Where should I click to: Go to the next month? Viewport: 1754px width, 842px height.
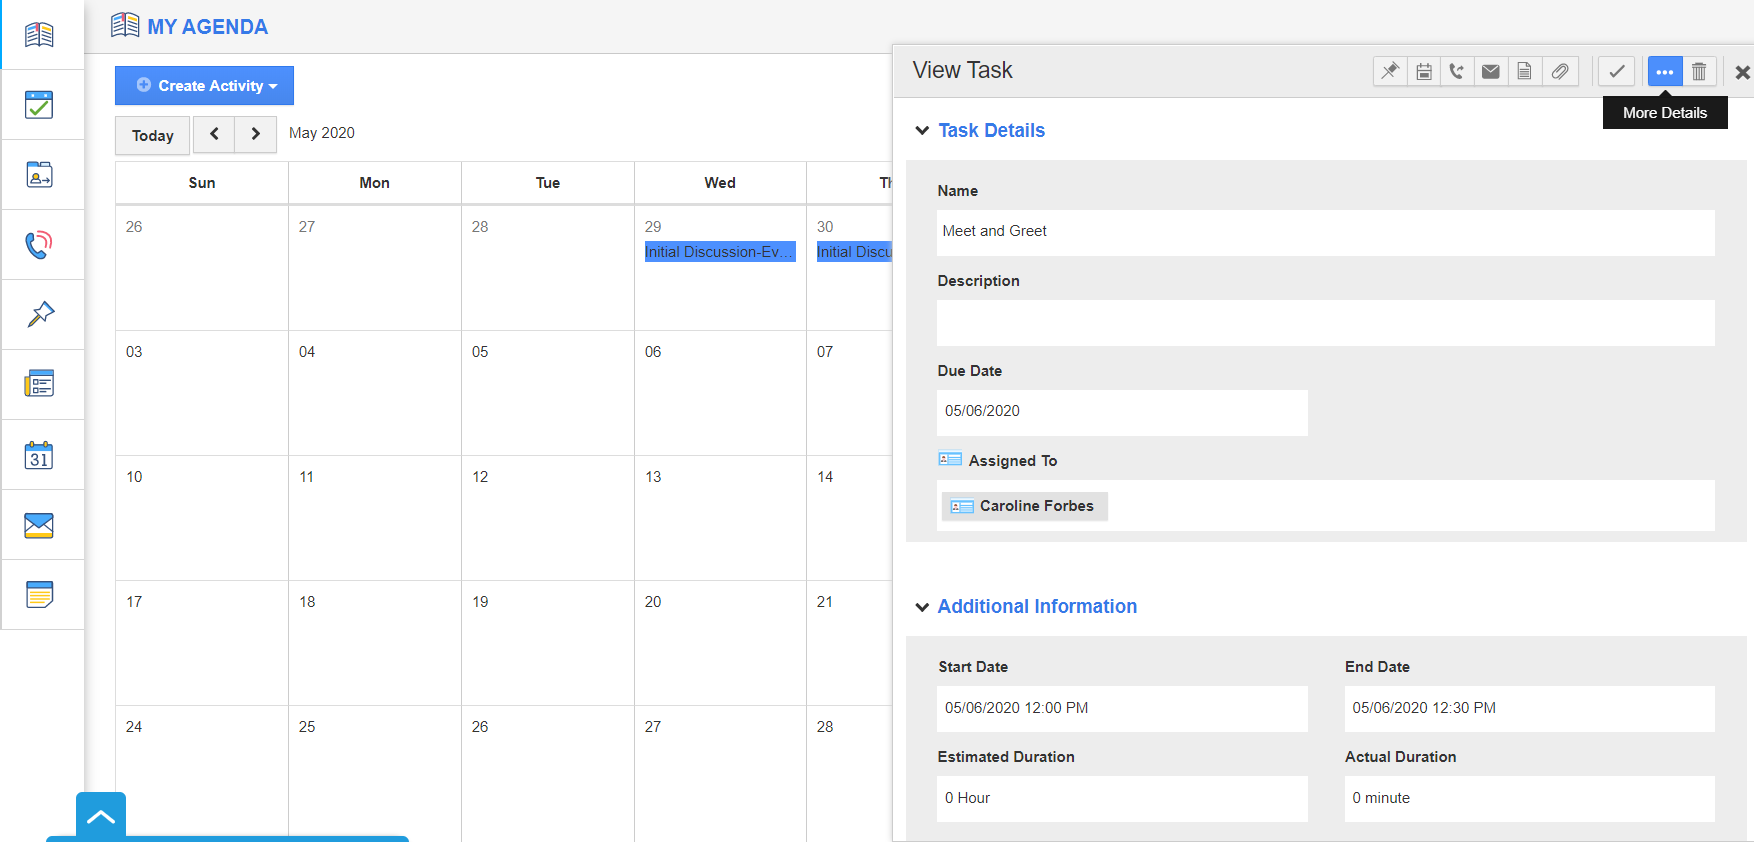coord(256,134)
